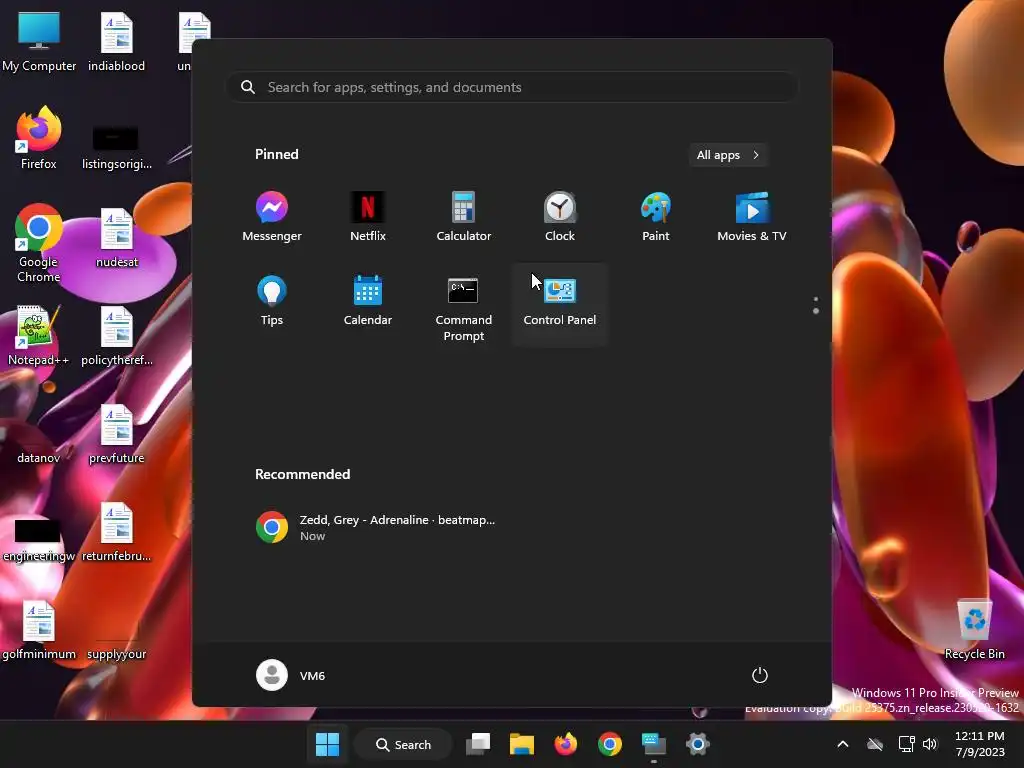Open the running app left of Settings on taskbar

tap(654, 744)
